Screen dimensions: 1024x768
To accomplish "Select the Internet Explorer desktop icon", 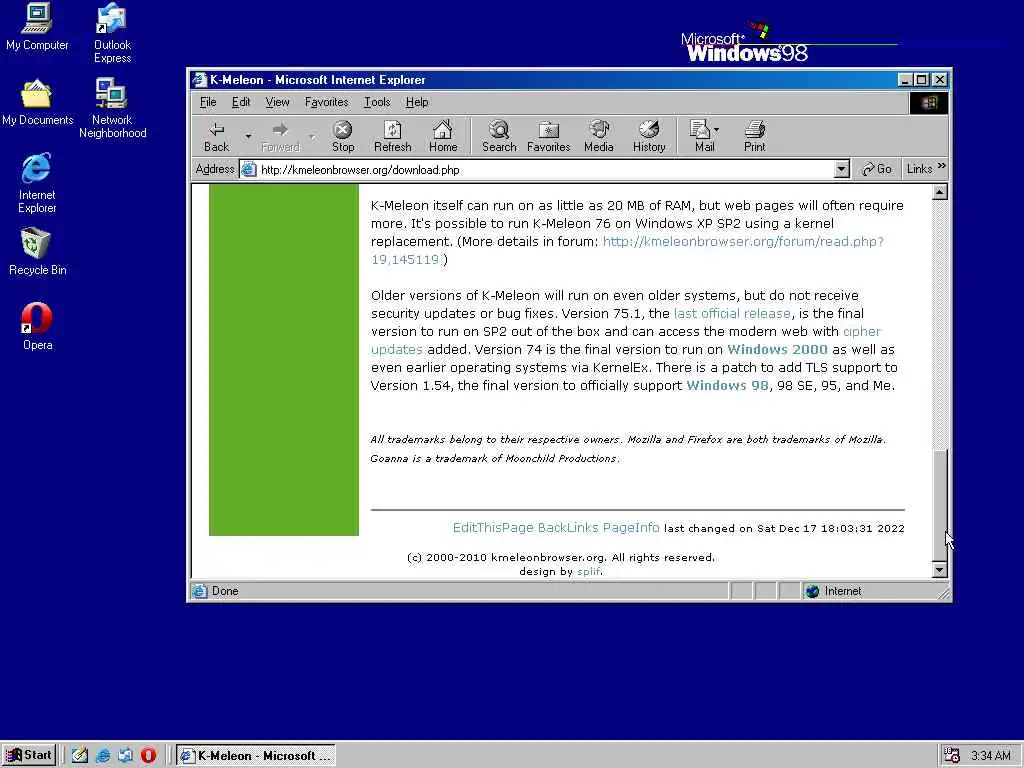I will point(37,184).
